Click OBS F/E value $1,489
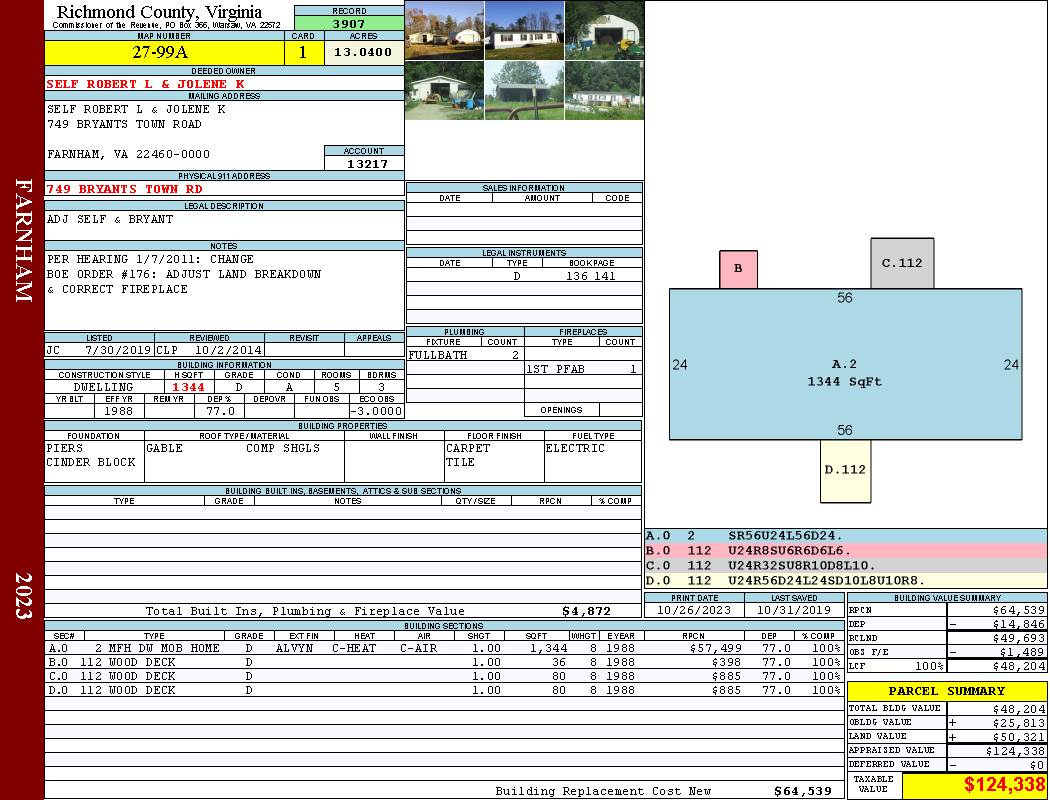Screen dimensions: 1050x800 click(x=1022, y=652)
